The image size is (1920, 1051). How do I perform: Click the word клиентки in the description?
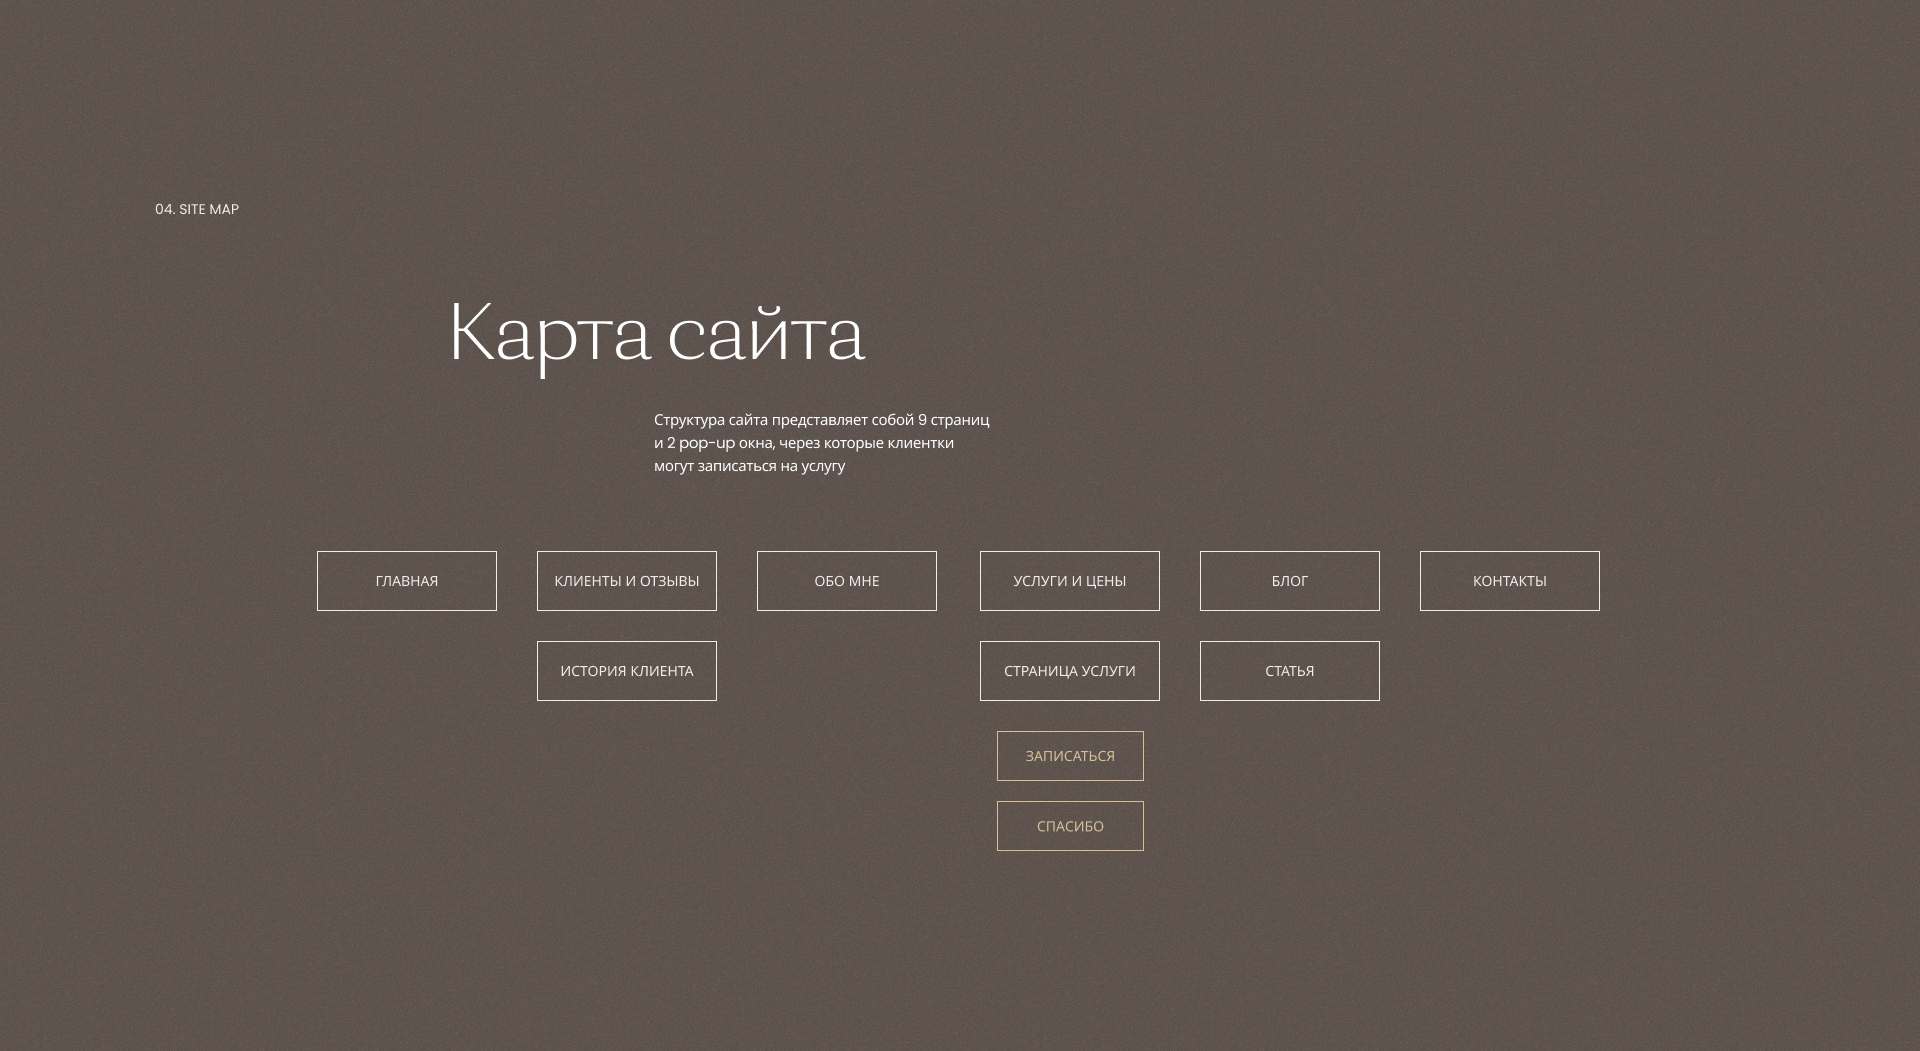(x=920, y=443)
